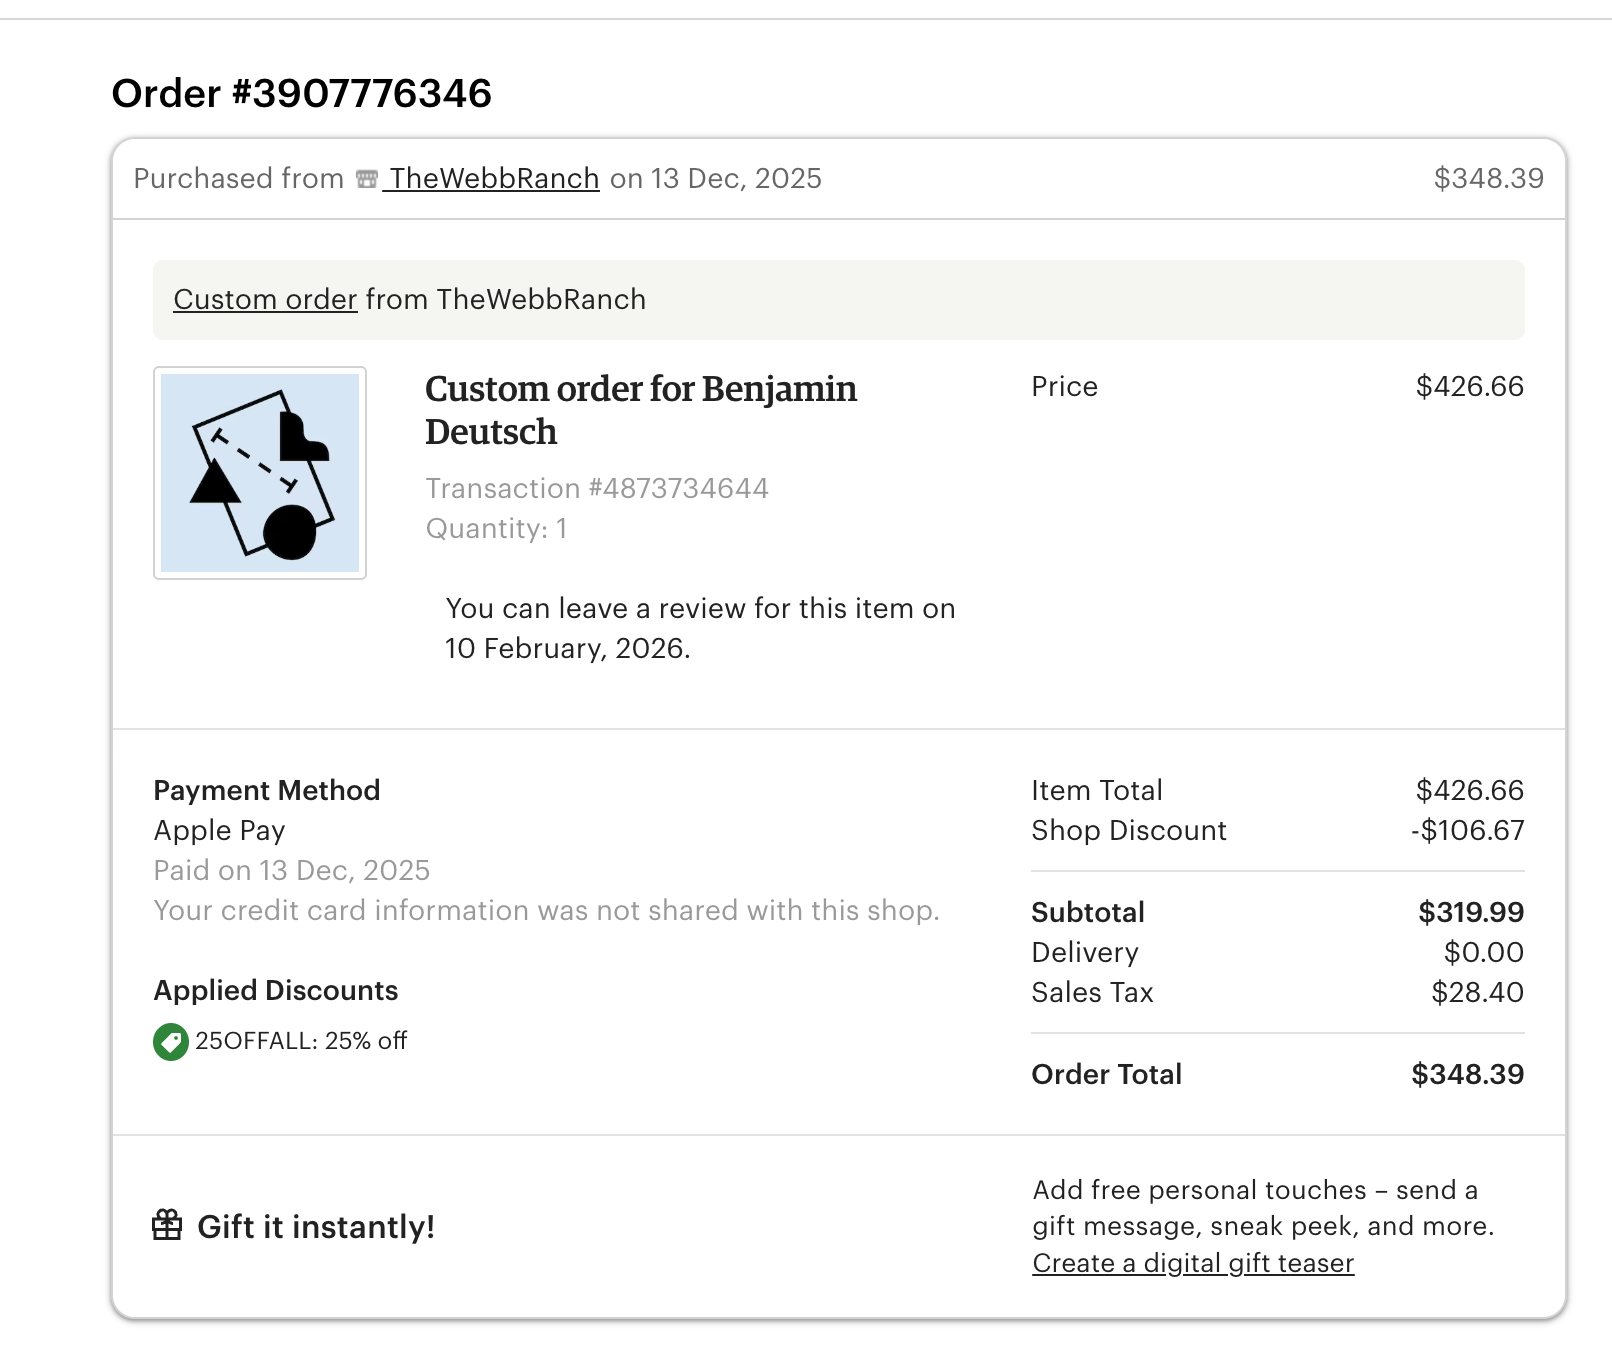Screen dimensions: 1612x1356
Task: Click the header order amount $348.39
Action: 1488,179
